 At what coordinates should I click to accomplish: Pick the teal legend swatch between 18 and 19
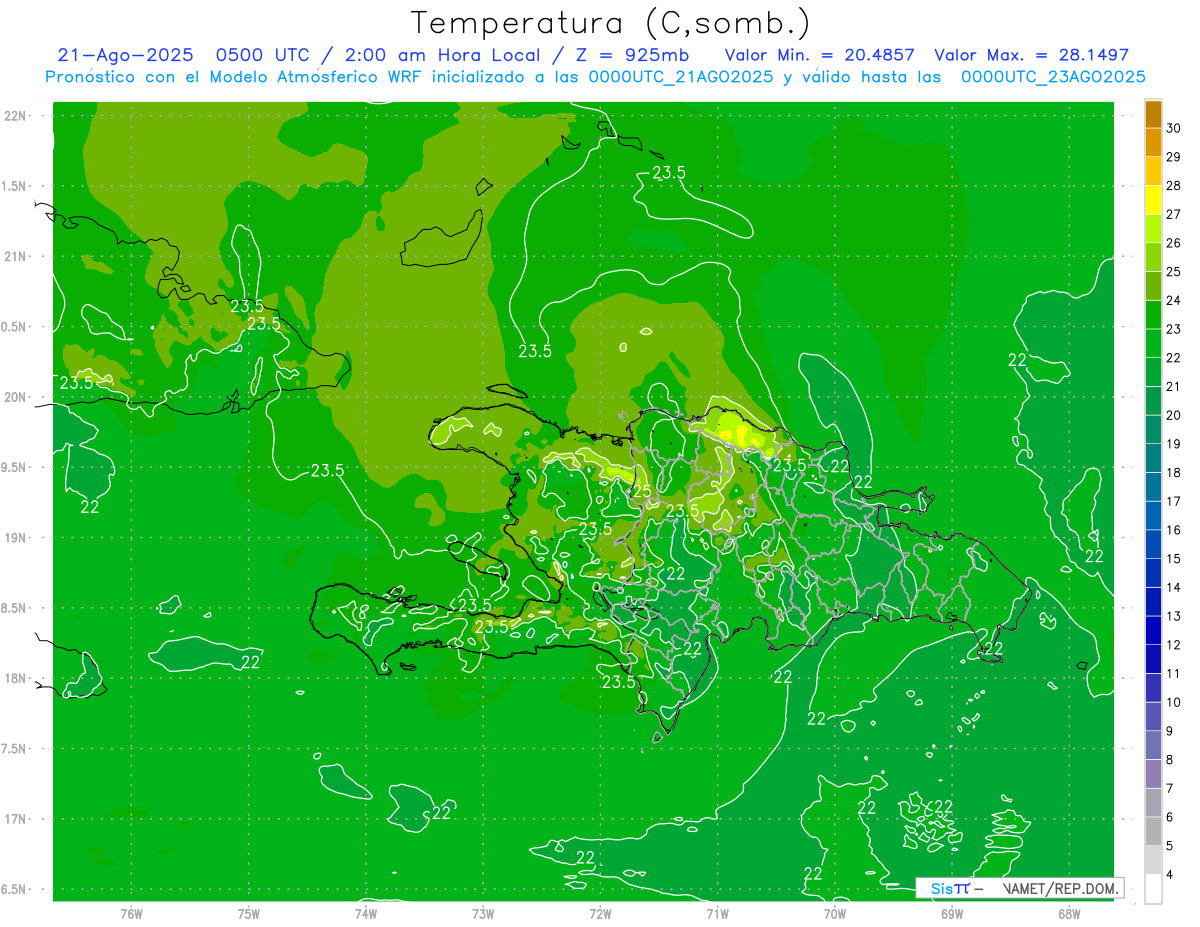[x=1153, y=458]
